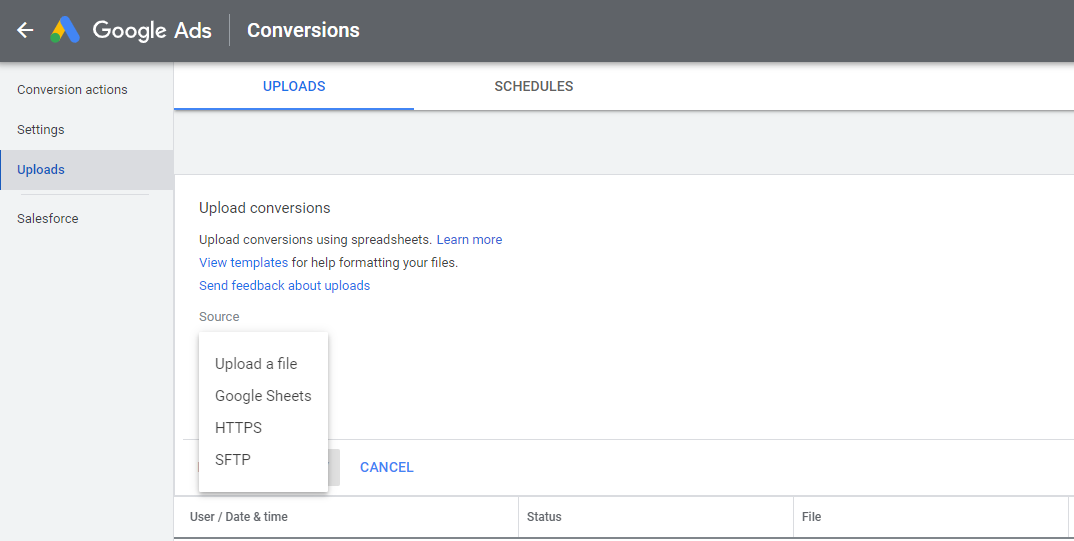1074x541 pixels.
Task: Click the Status column header
Action: 544,517
